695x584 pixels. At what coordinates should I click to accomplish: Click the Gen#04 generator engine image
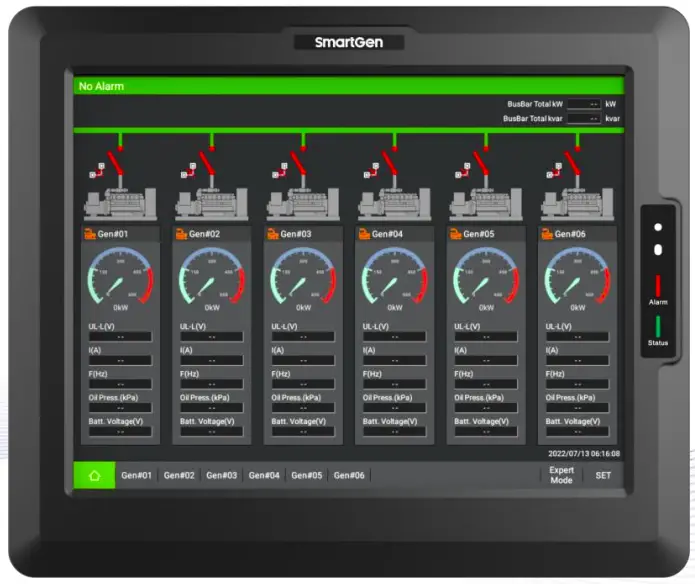click(x=394, y=204)
